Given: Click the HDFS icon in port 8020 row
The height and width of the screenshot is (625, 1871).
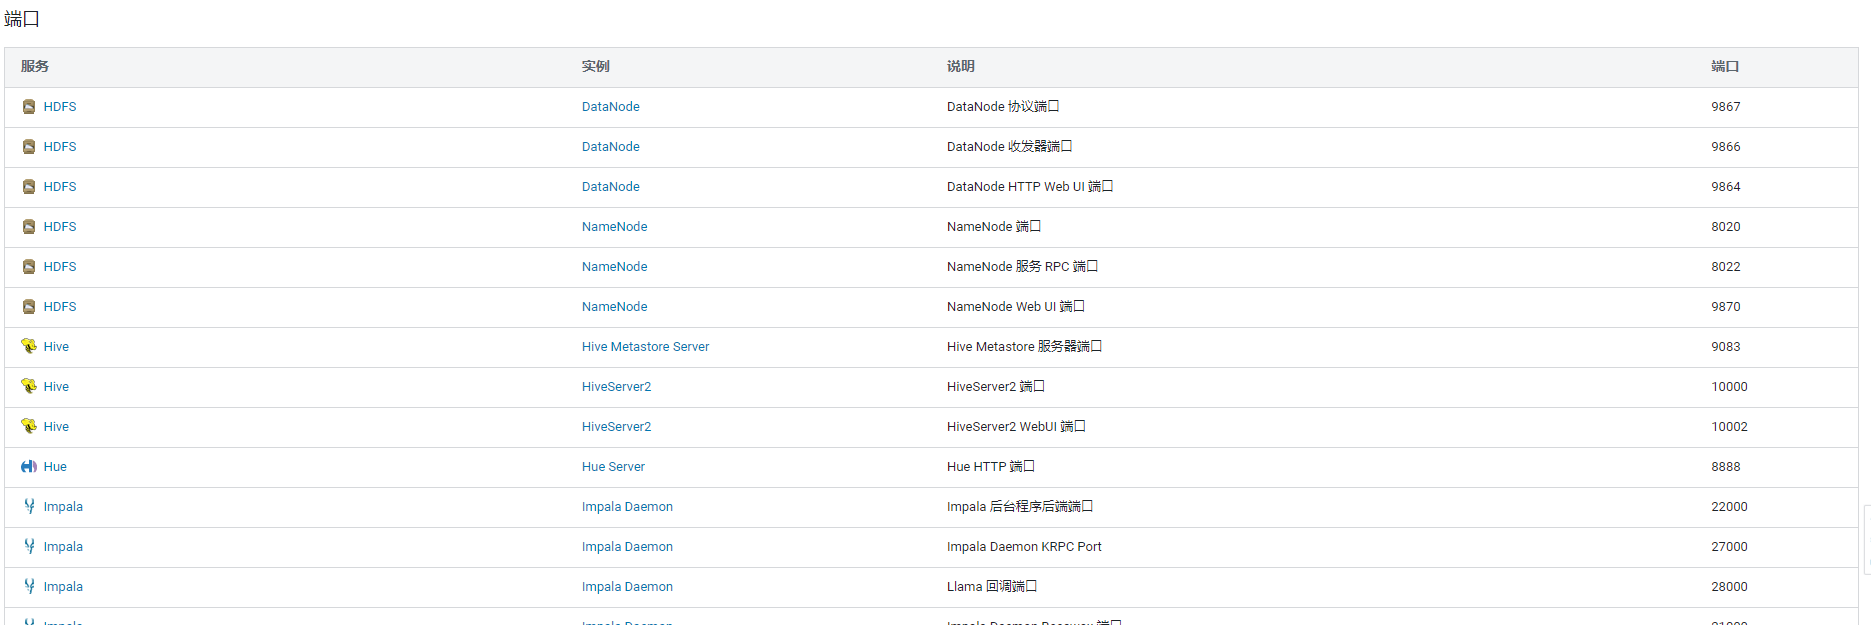Looking at the screenshot, I should 29,227.
